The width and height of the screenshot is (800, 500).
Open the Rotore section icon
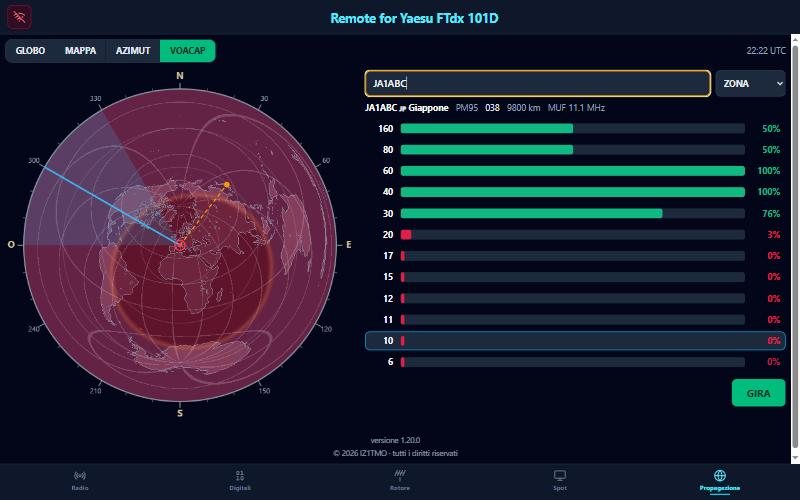399,476
